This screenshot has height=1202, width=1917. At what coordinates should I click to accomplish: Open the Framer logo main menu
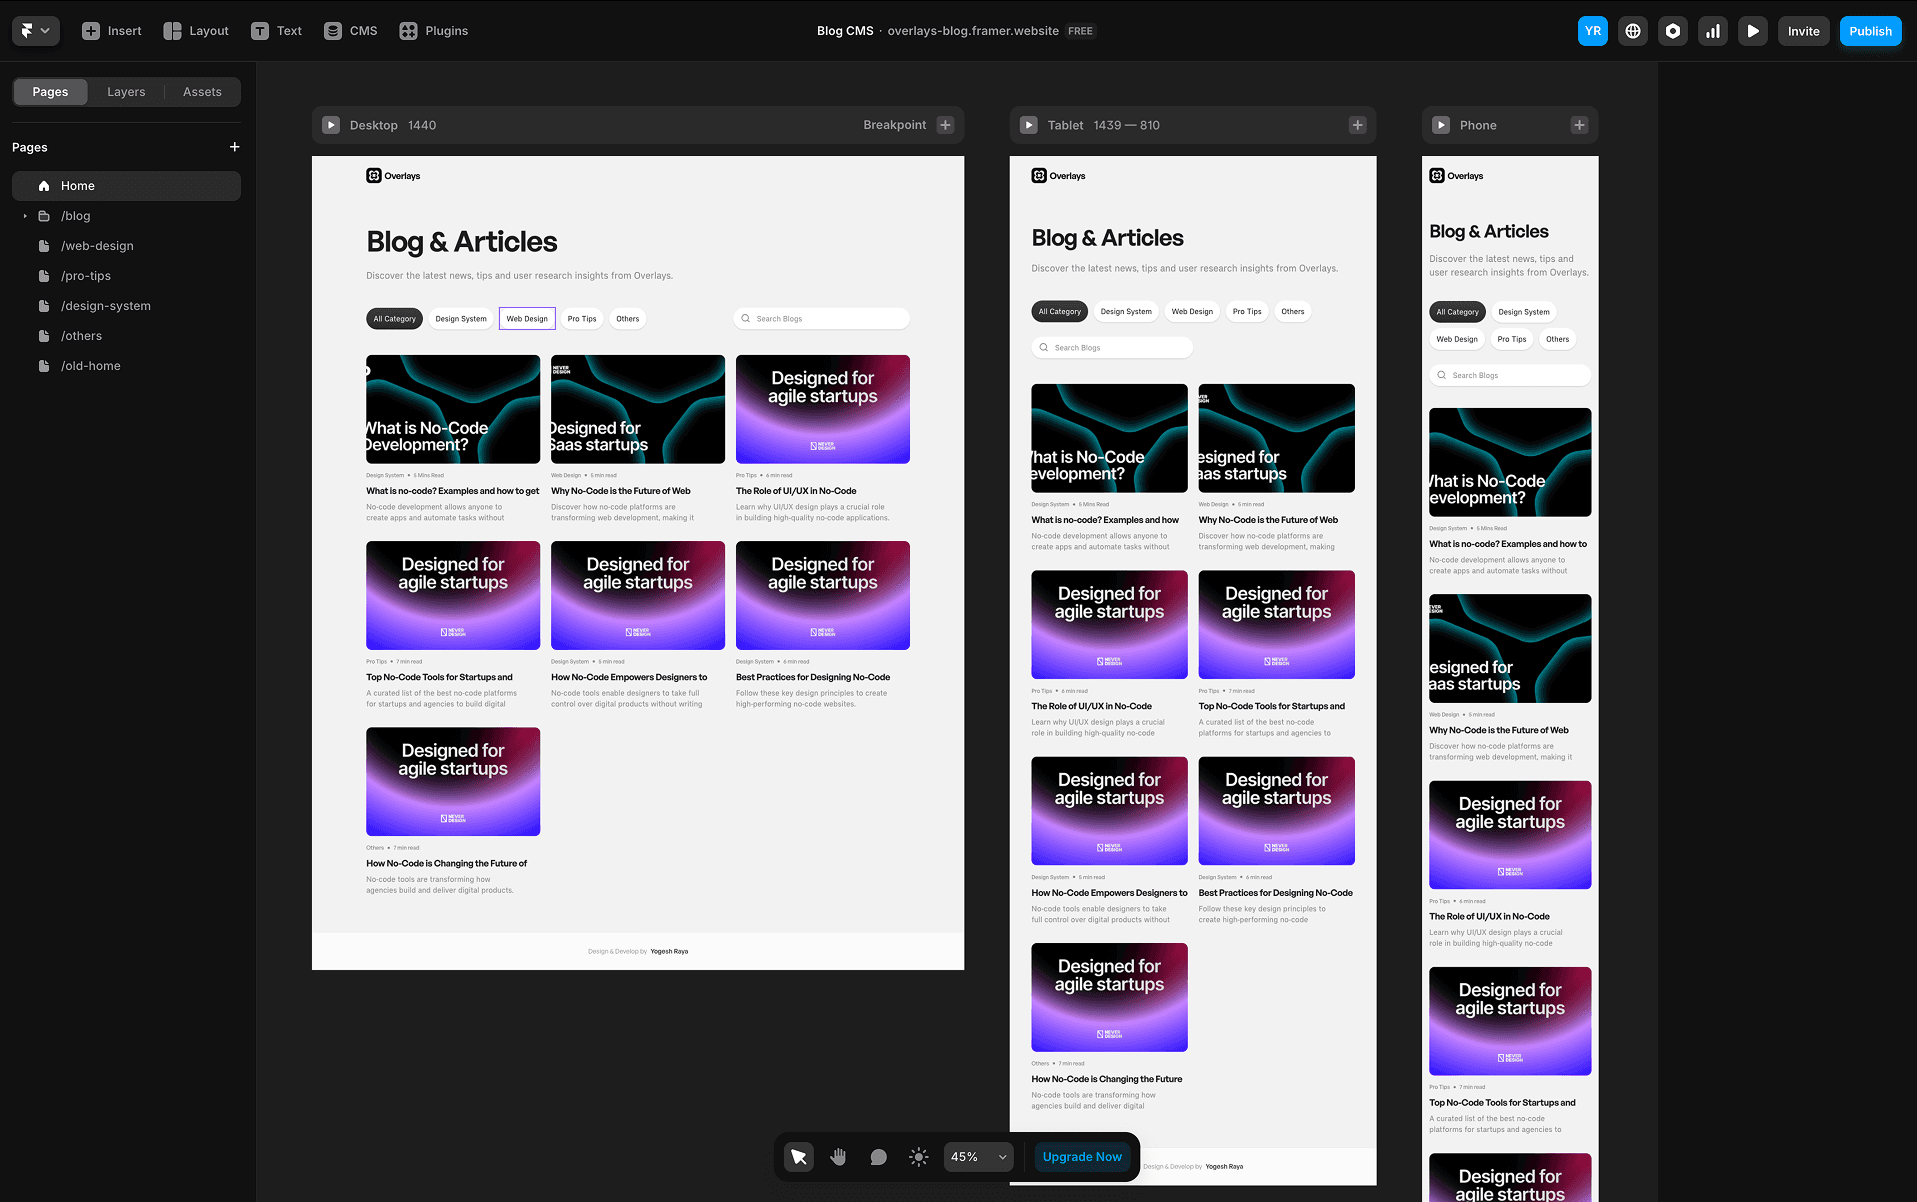(x=35, y=31)
